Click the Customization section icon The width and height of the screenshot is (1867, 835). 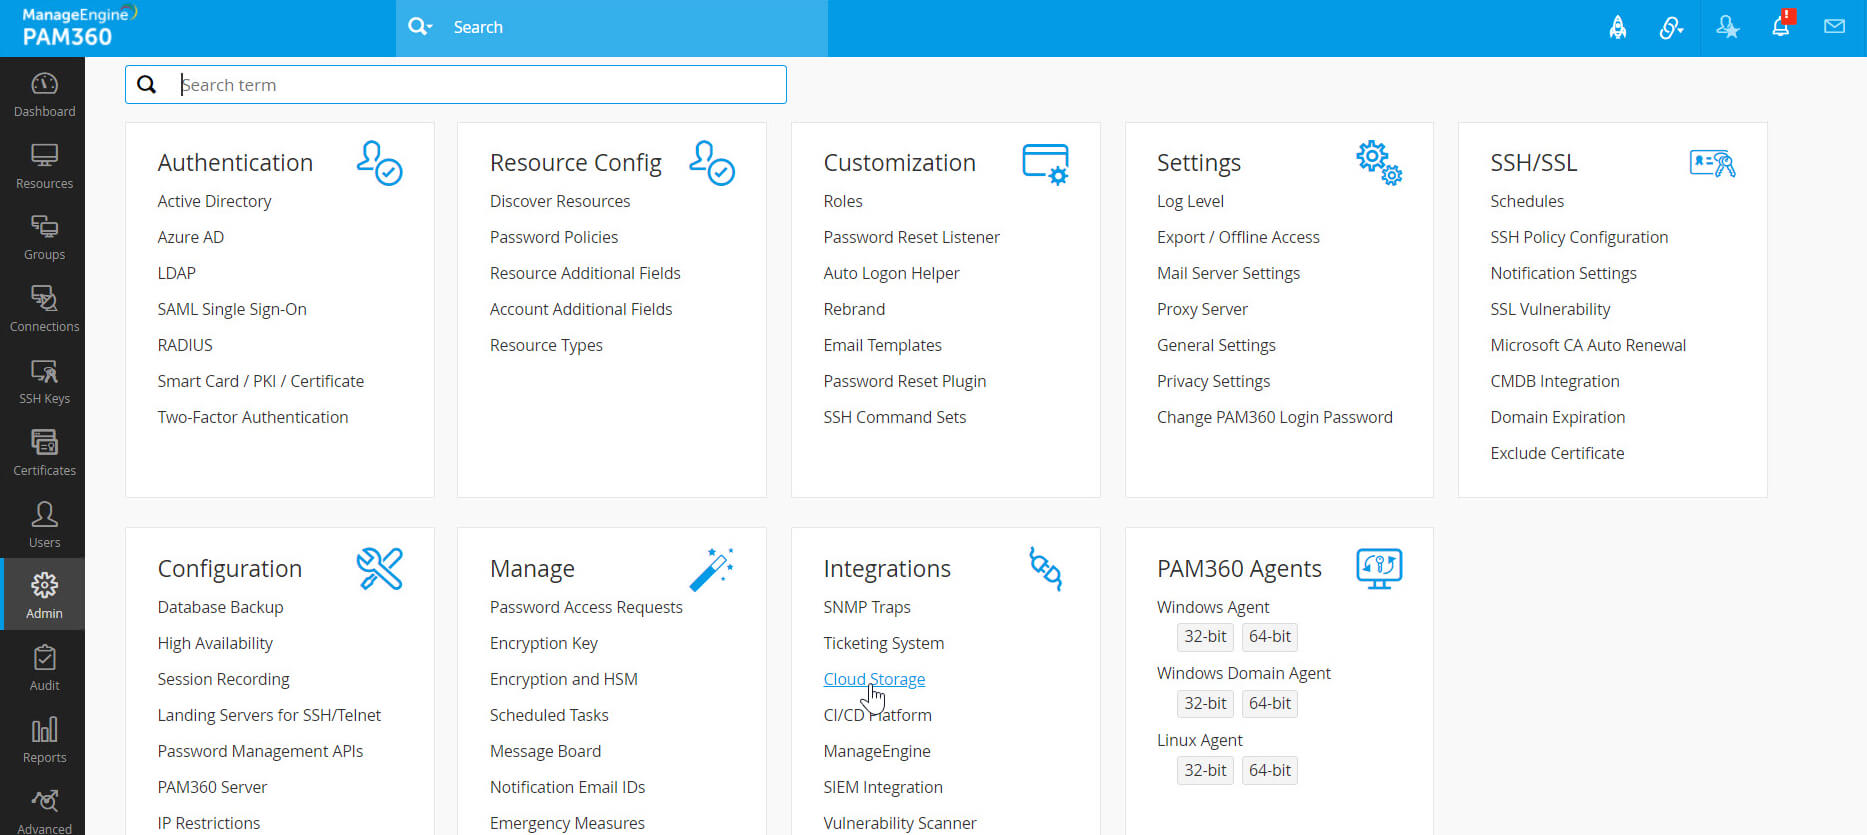(x=1046, y=164)
